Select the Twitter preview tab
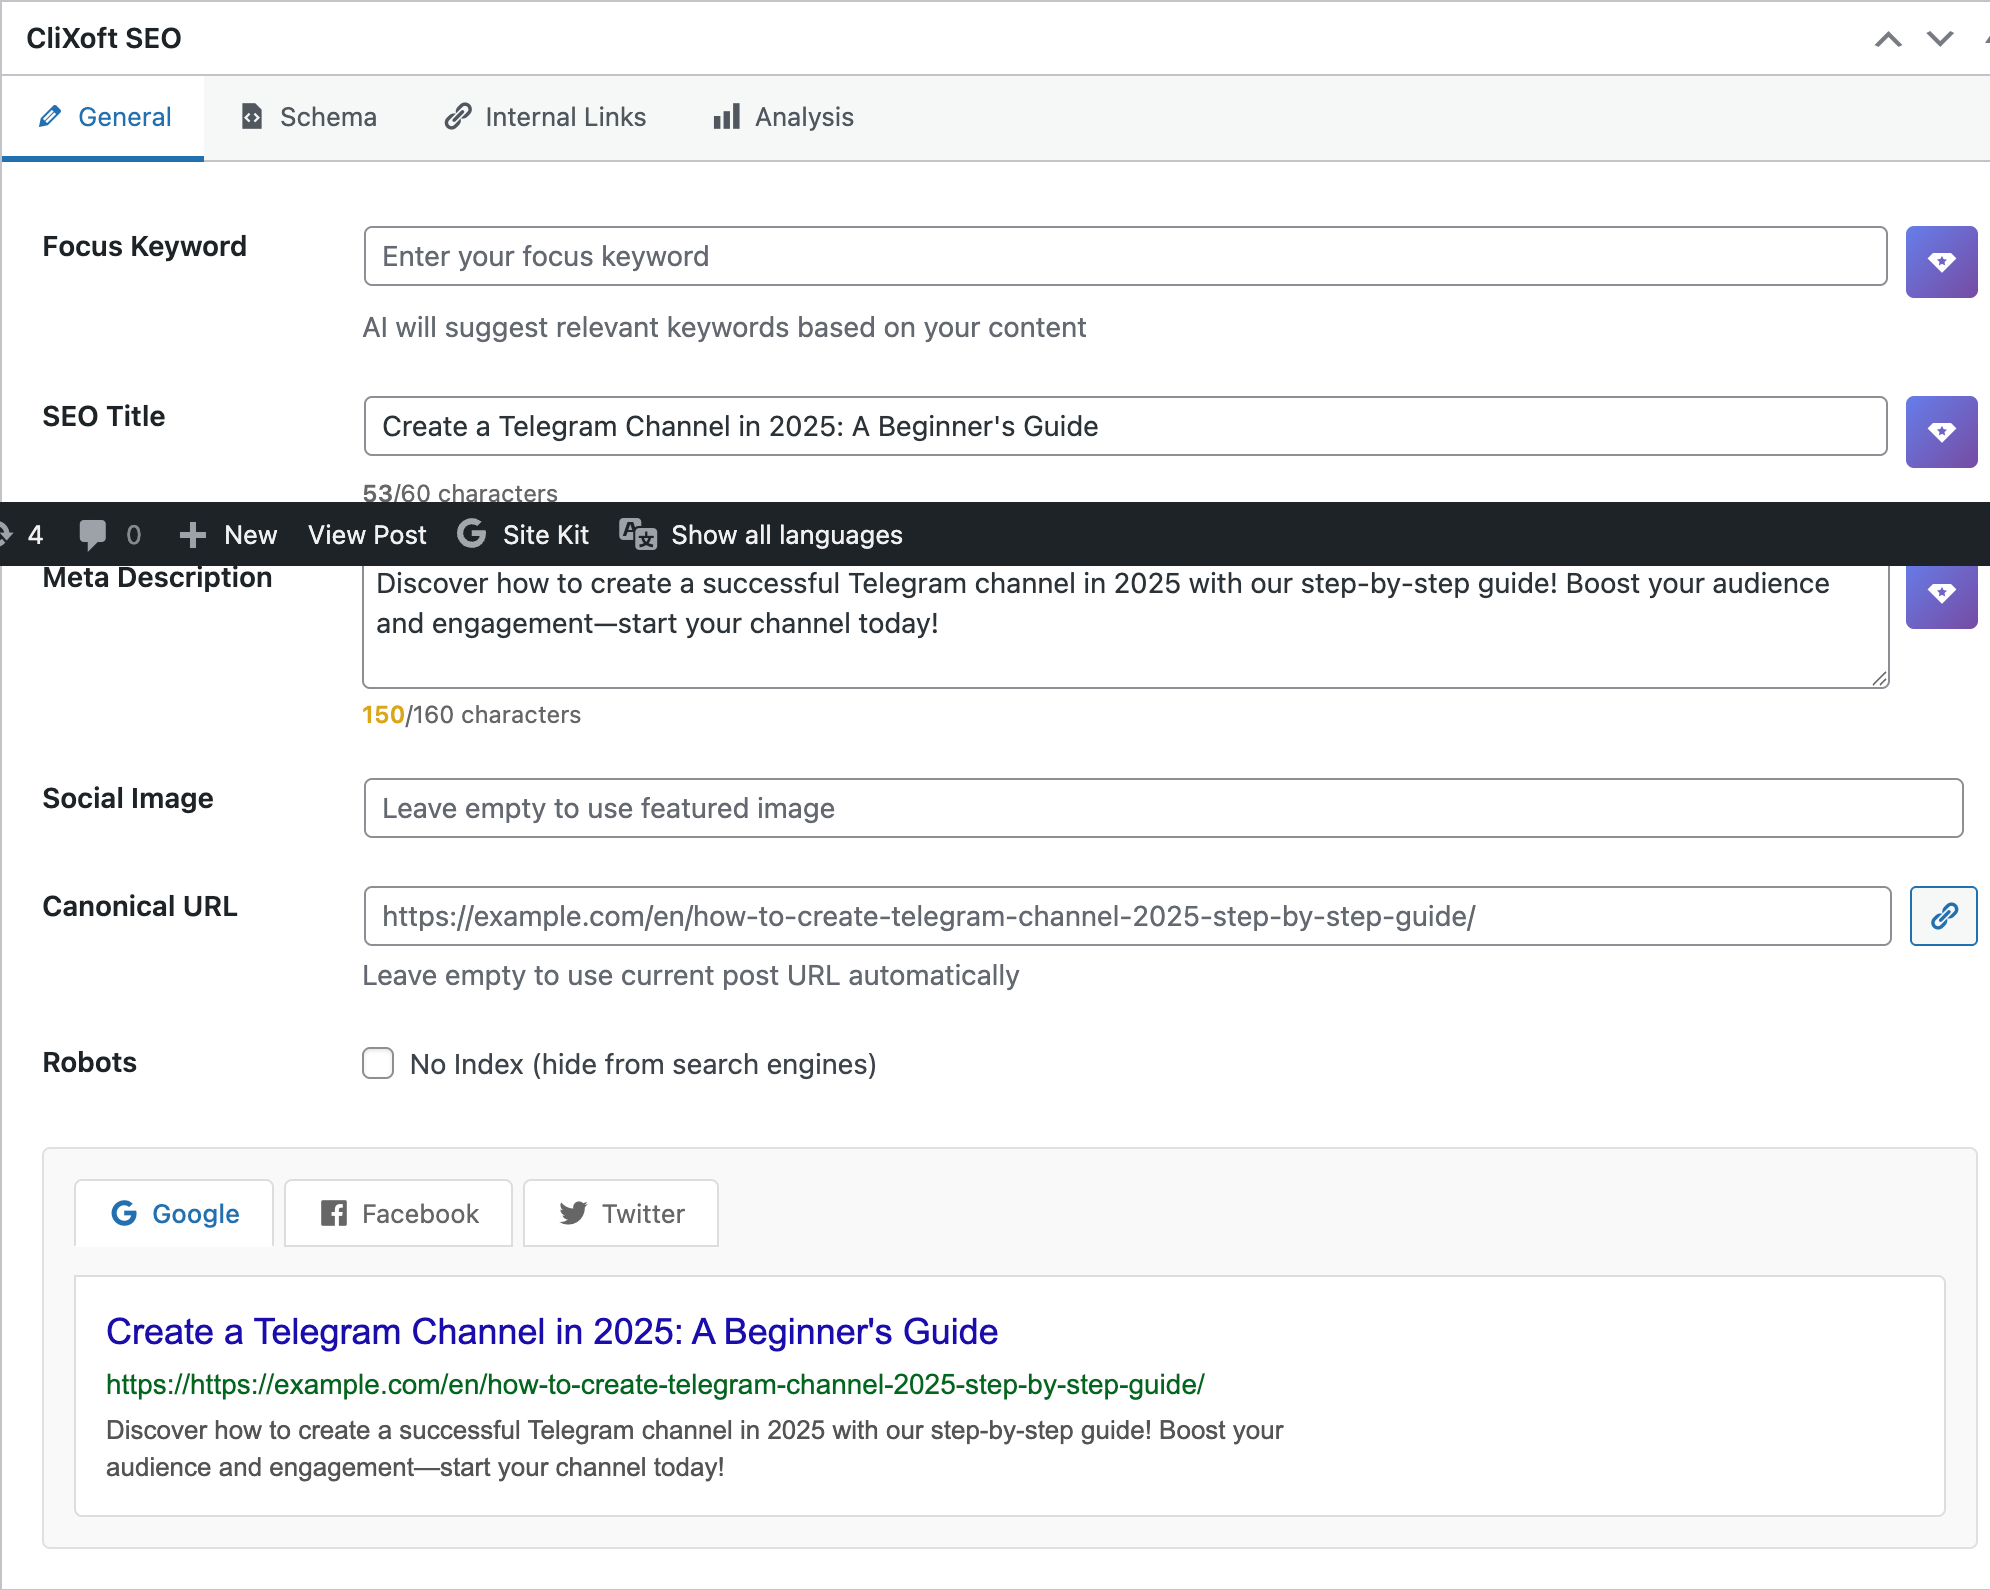 point(621,1213)
